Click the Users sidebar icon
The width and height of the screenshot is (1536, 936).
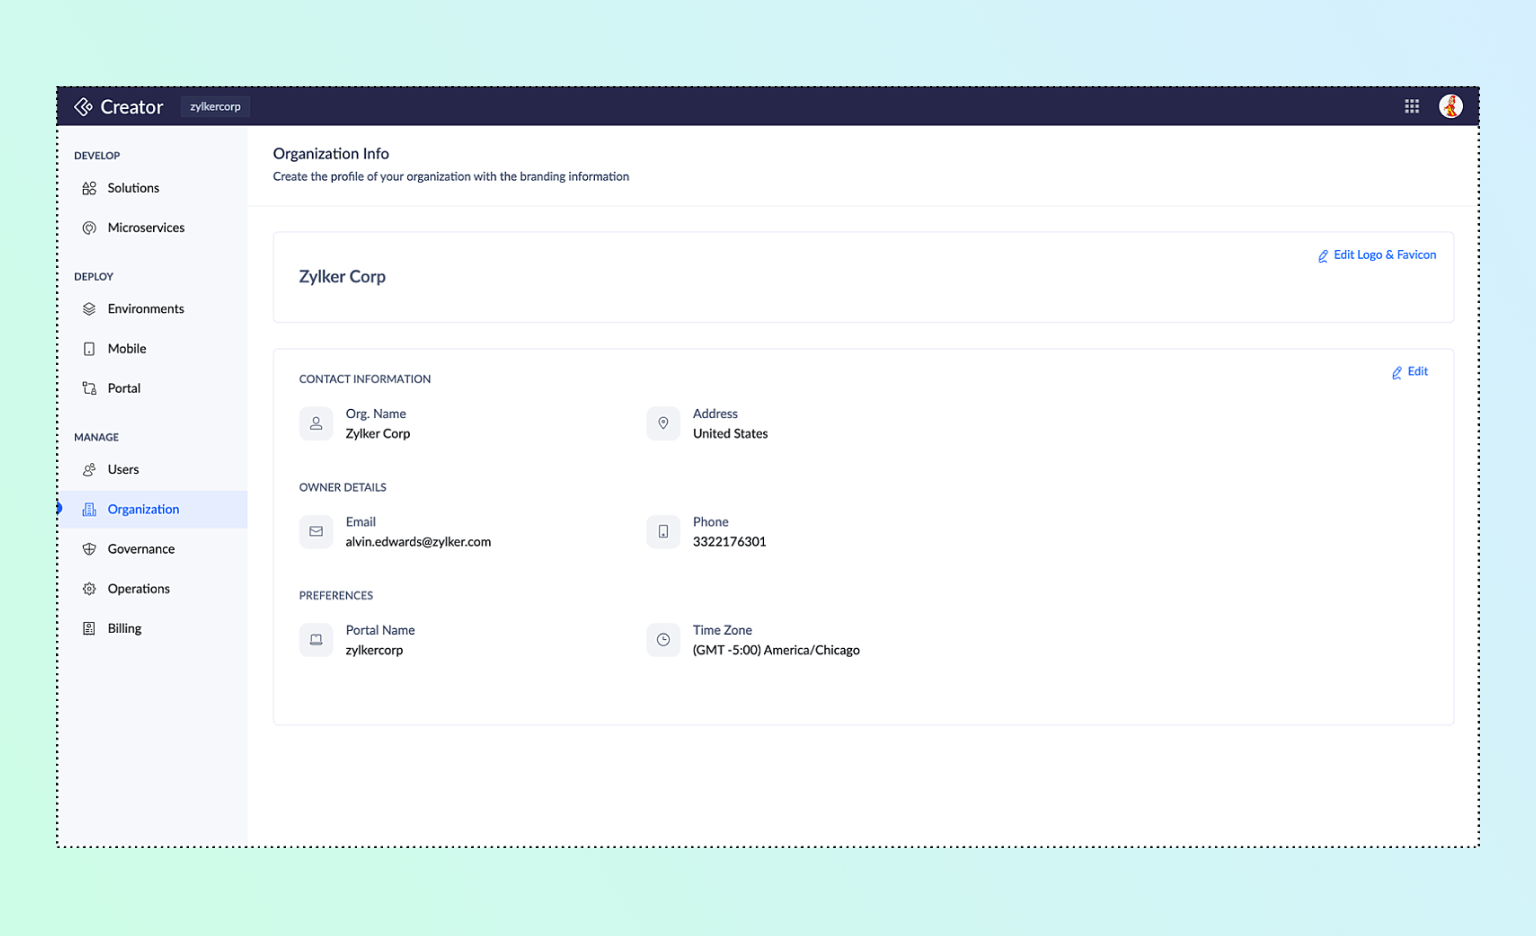(x=89, y=470)
